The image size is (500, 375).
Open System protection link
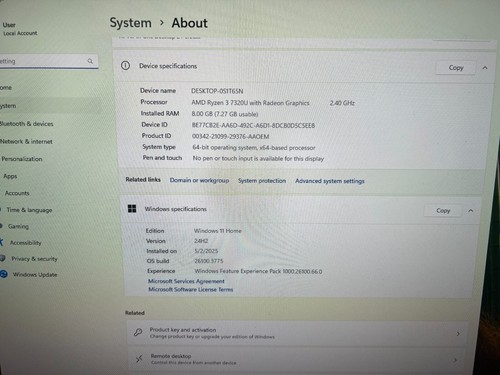(262, 181)
